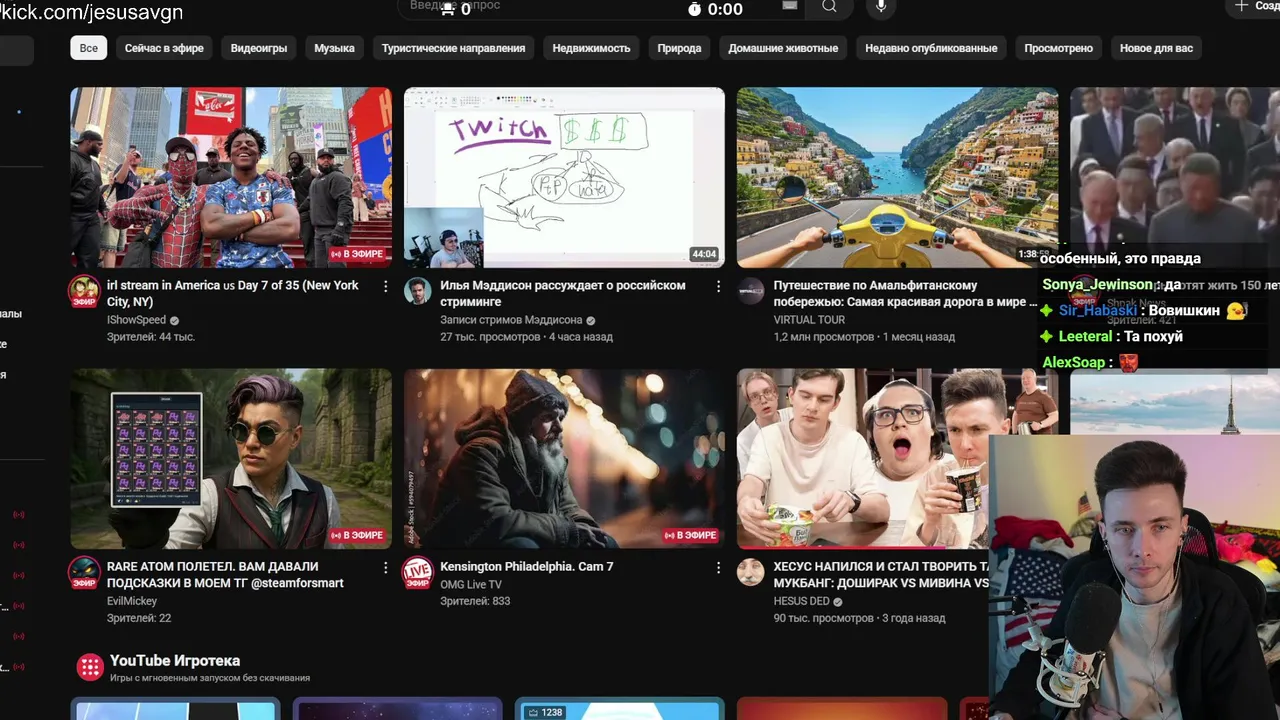Go to HESUS DED channel name

pos(801,601)
